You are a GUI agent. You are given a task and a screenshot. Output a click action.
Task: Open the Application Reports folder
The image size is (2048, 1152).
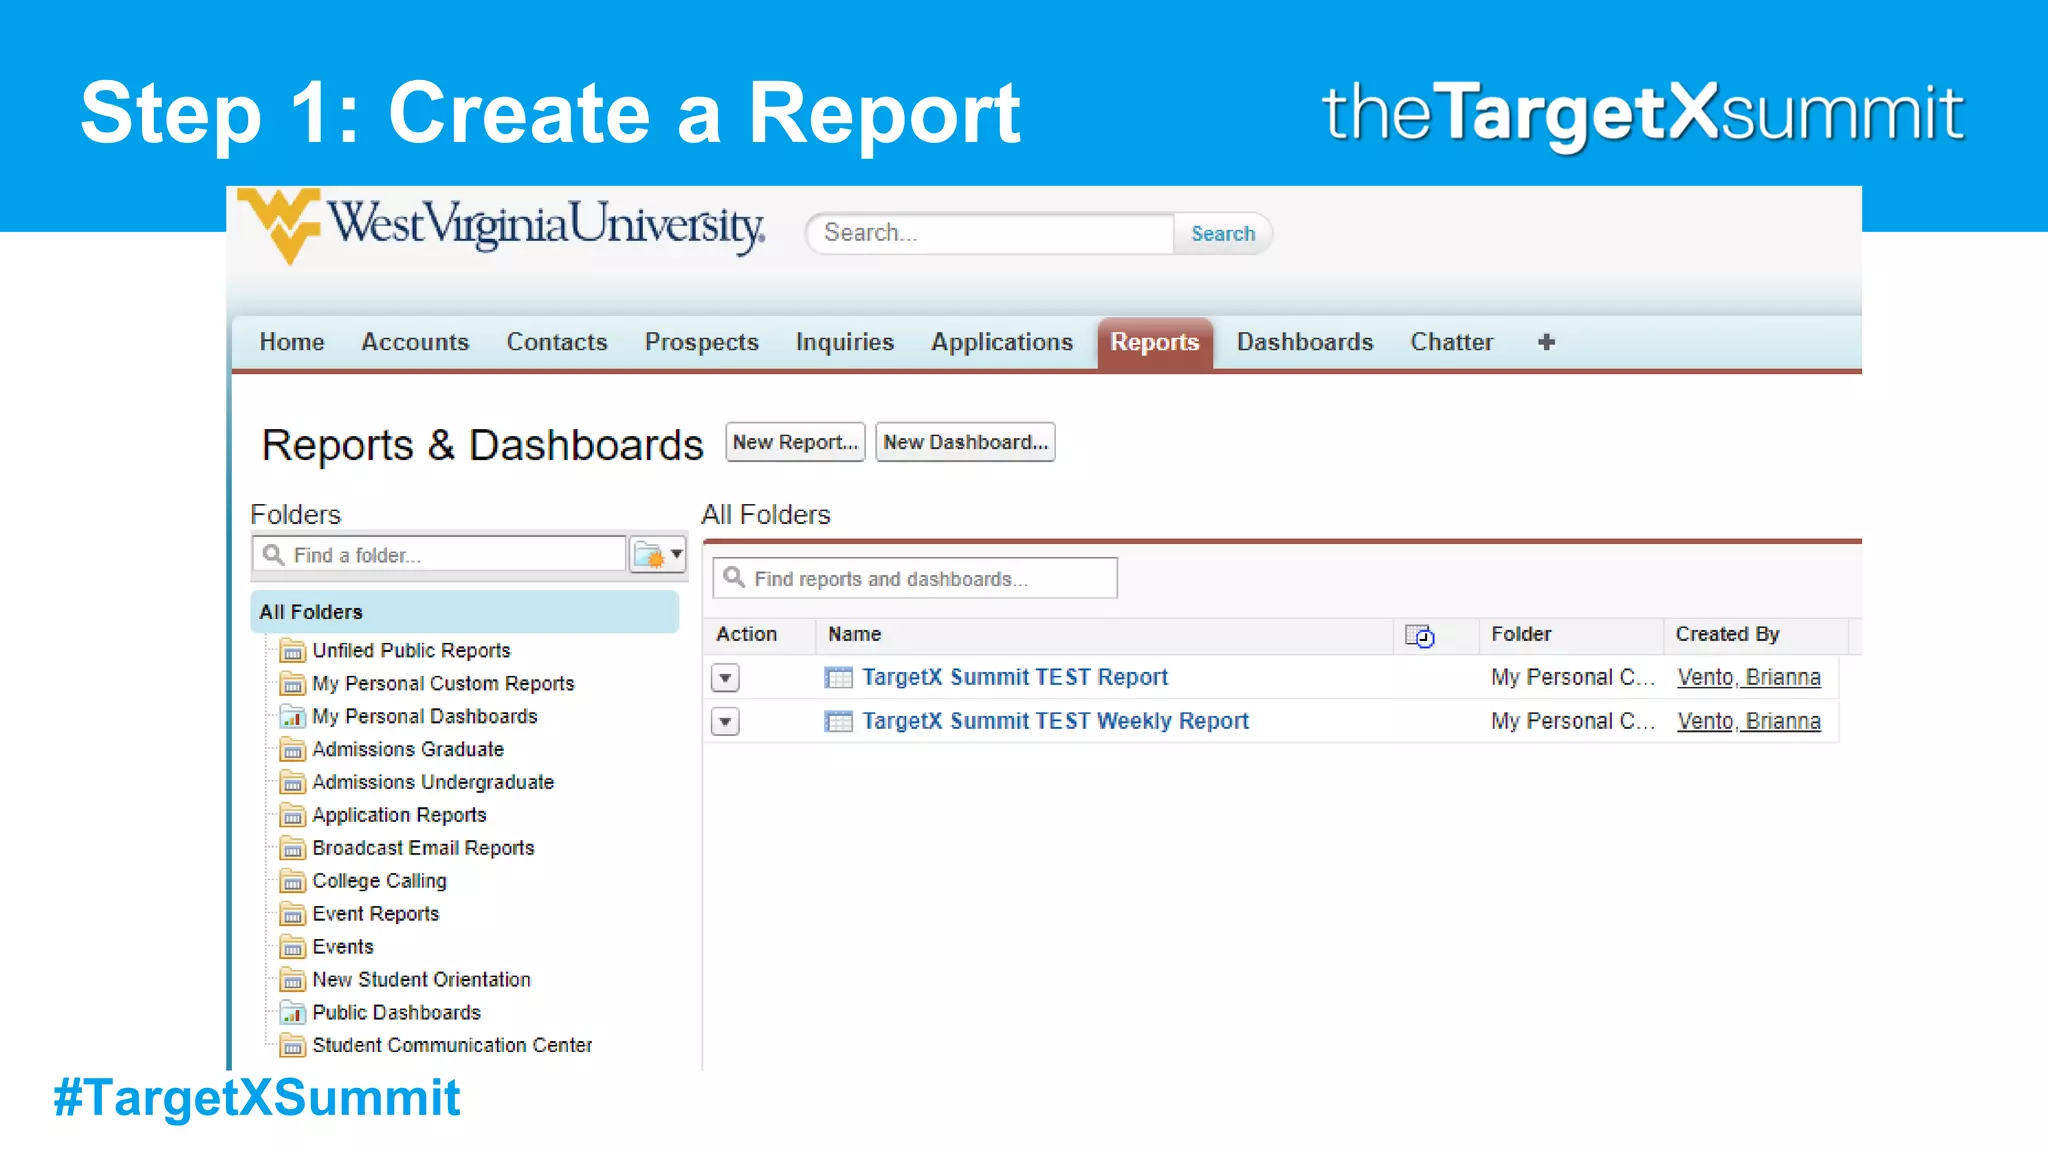click(x=399, y=816)
